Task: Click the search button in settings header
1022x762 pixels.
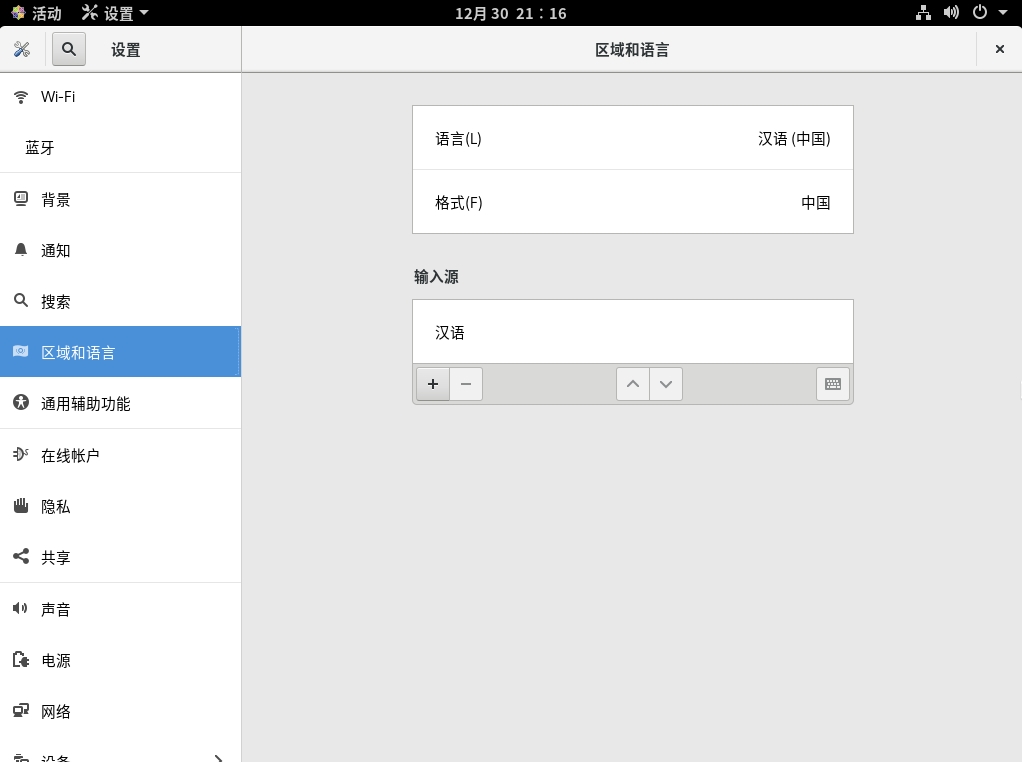Action: 68,50
